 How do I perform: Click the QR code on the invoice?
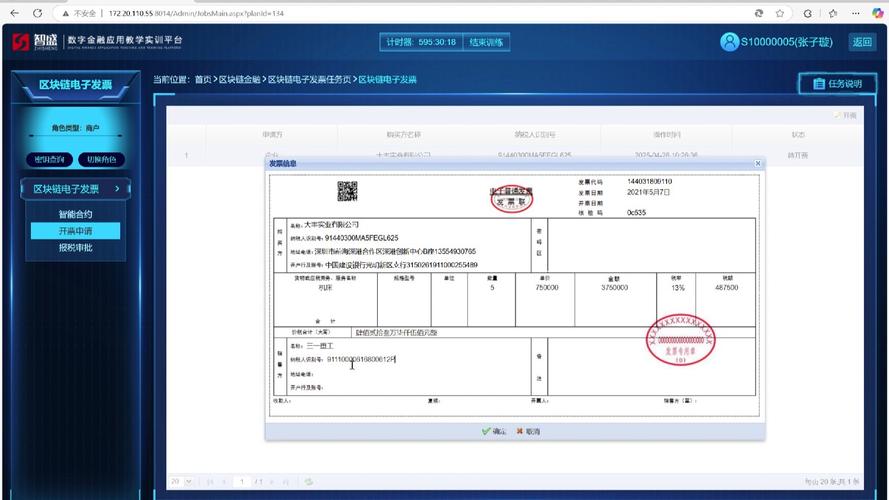347,191
